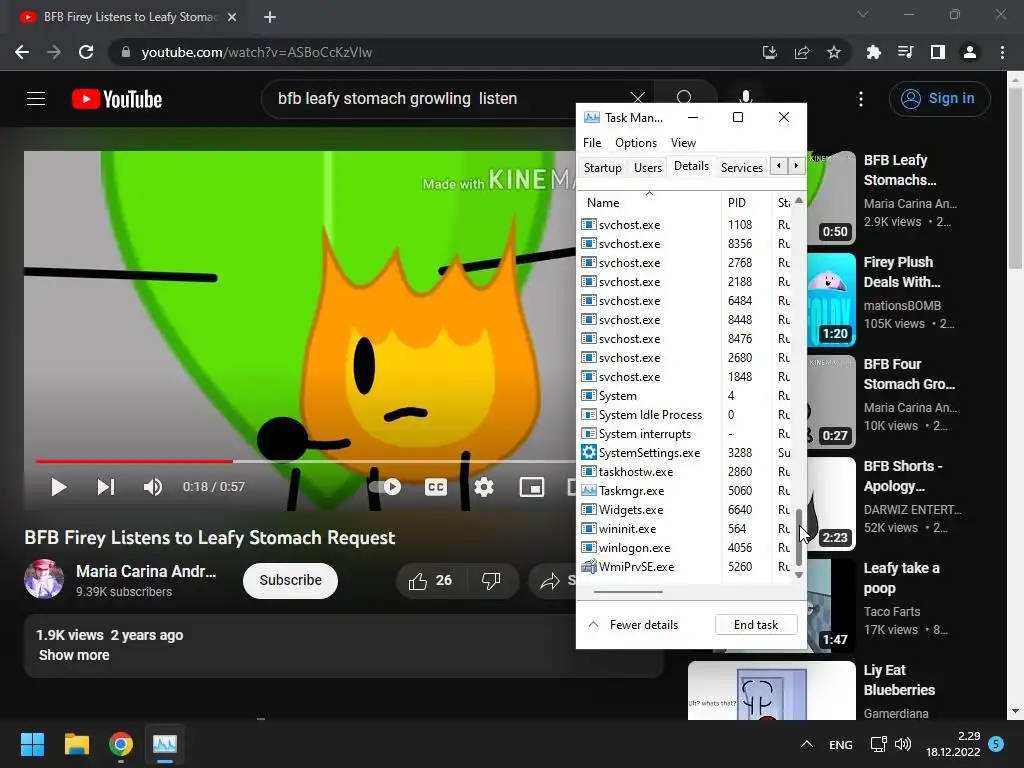Open Chrome media control icon
The image size is (1024, 768).
click(x=905, y=52)
